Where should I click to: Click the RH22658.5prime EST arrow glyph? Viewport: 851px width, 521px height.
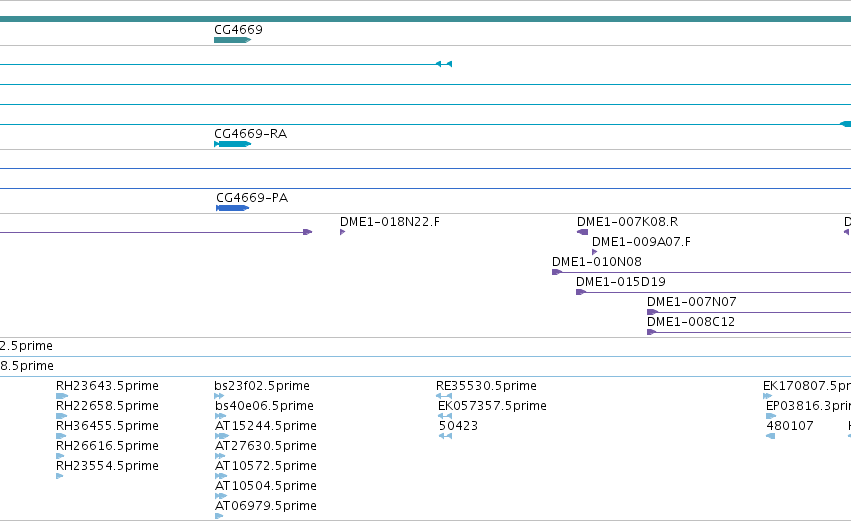[61, 416]
